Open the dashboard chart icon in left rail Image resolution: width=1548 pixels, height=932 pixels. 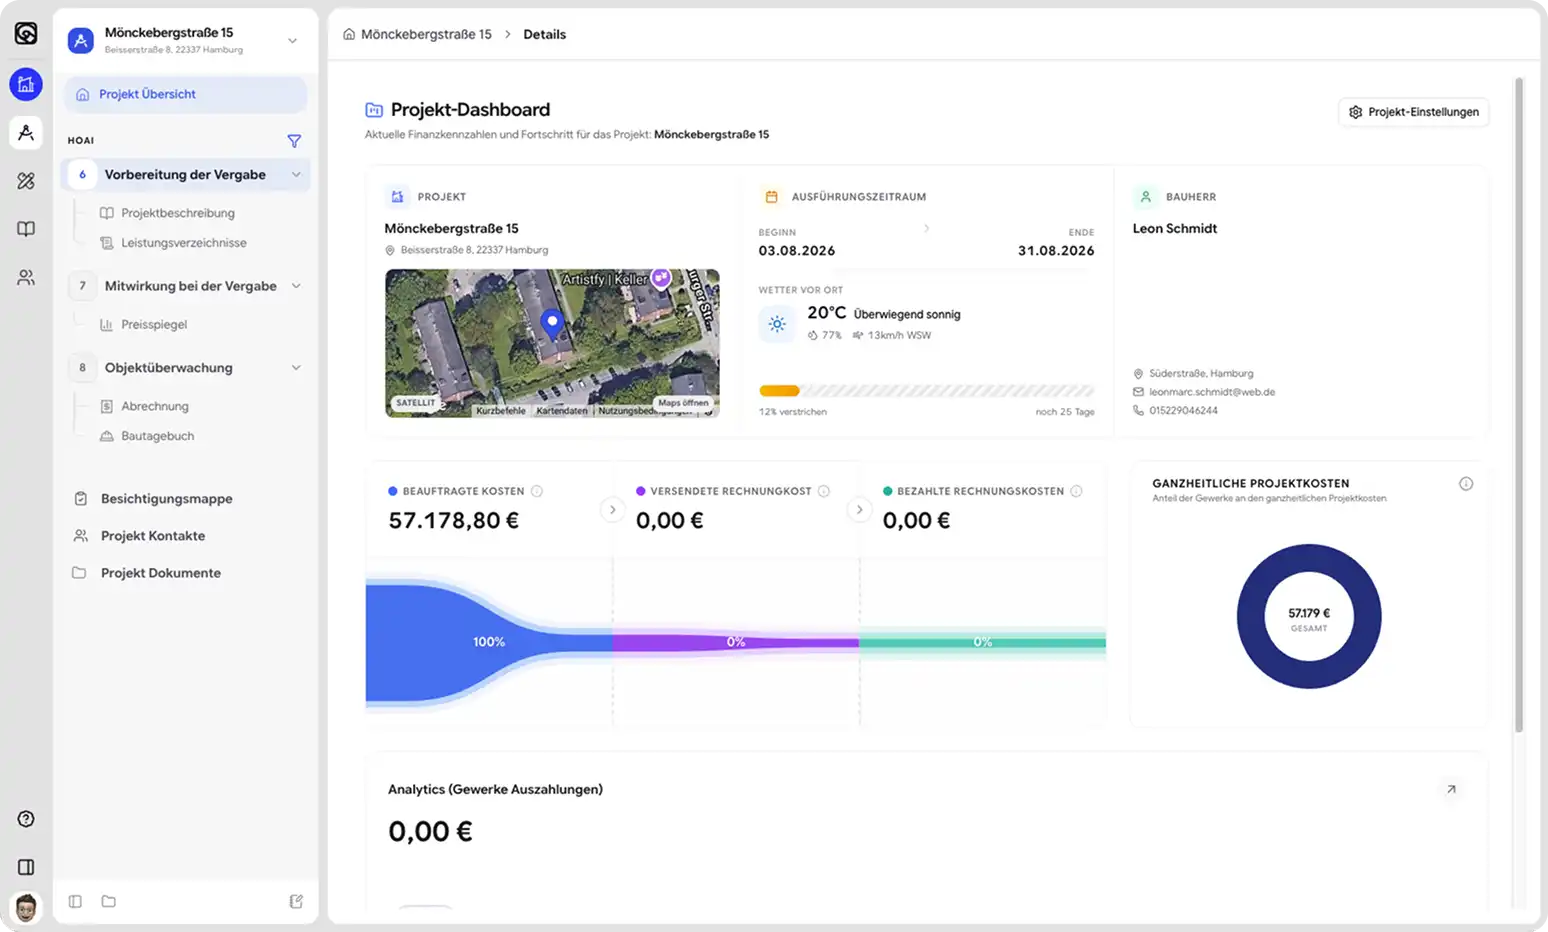click(26, 85)
